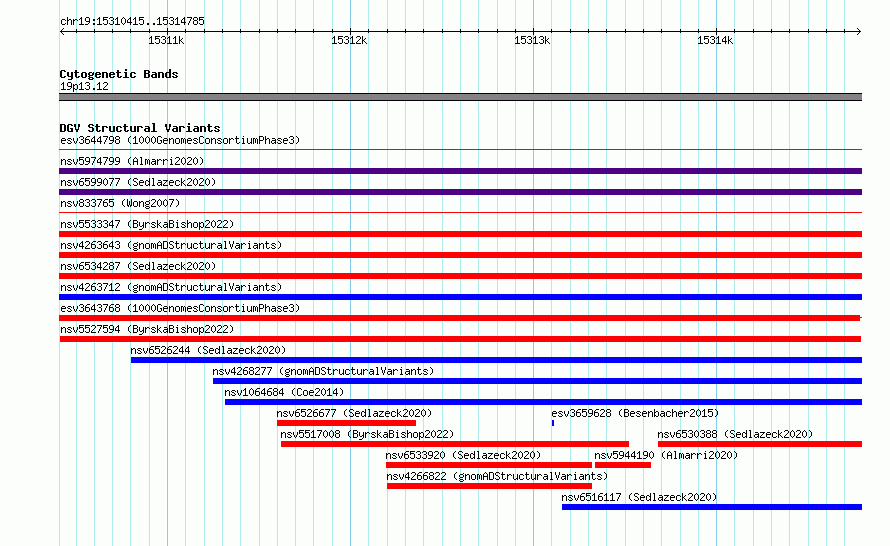Open variant label nsv4263712 (gnomADStructuralVariants)
Screen dimensions: 890x546
click(x=171, y=287)
